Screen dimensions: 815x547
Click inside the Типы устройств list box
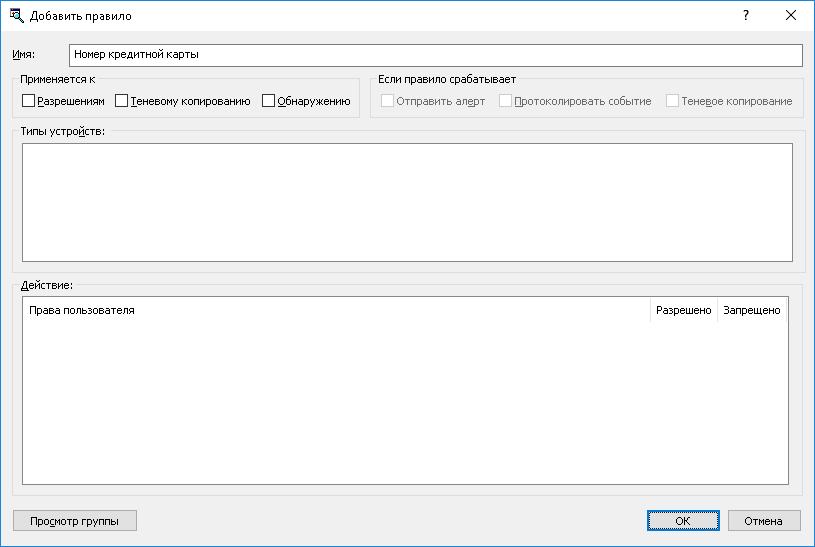407,202
